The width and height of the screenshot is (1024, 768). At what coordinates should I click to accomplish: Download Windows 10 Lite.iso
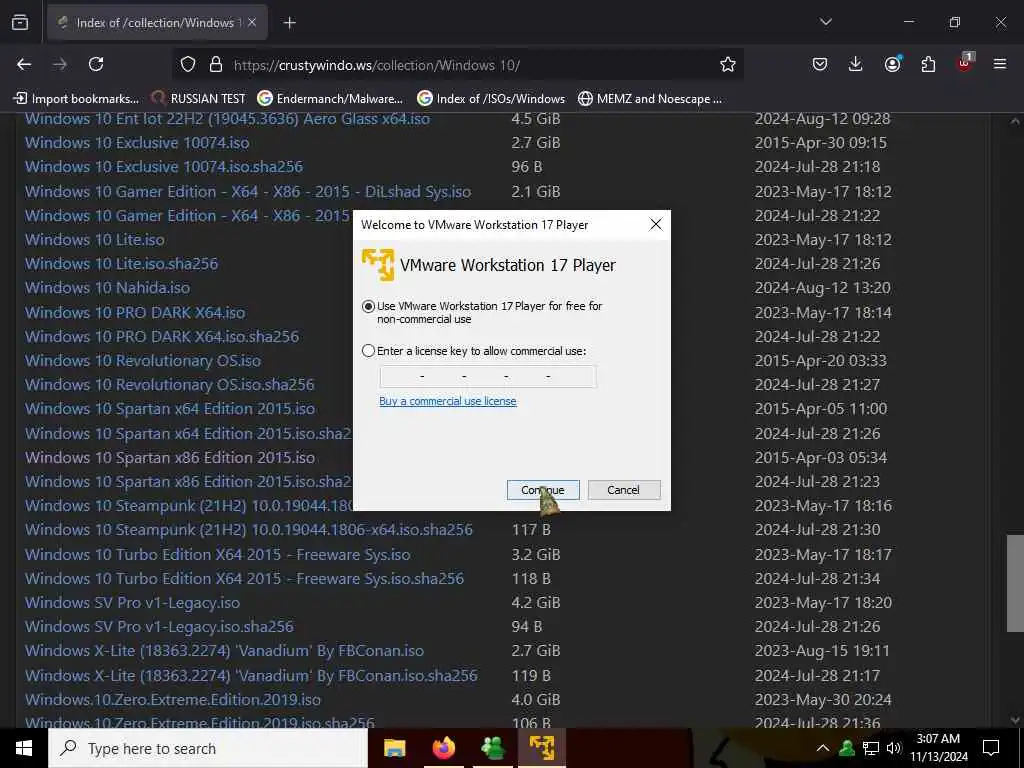[x=95, y=240]
